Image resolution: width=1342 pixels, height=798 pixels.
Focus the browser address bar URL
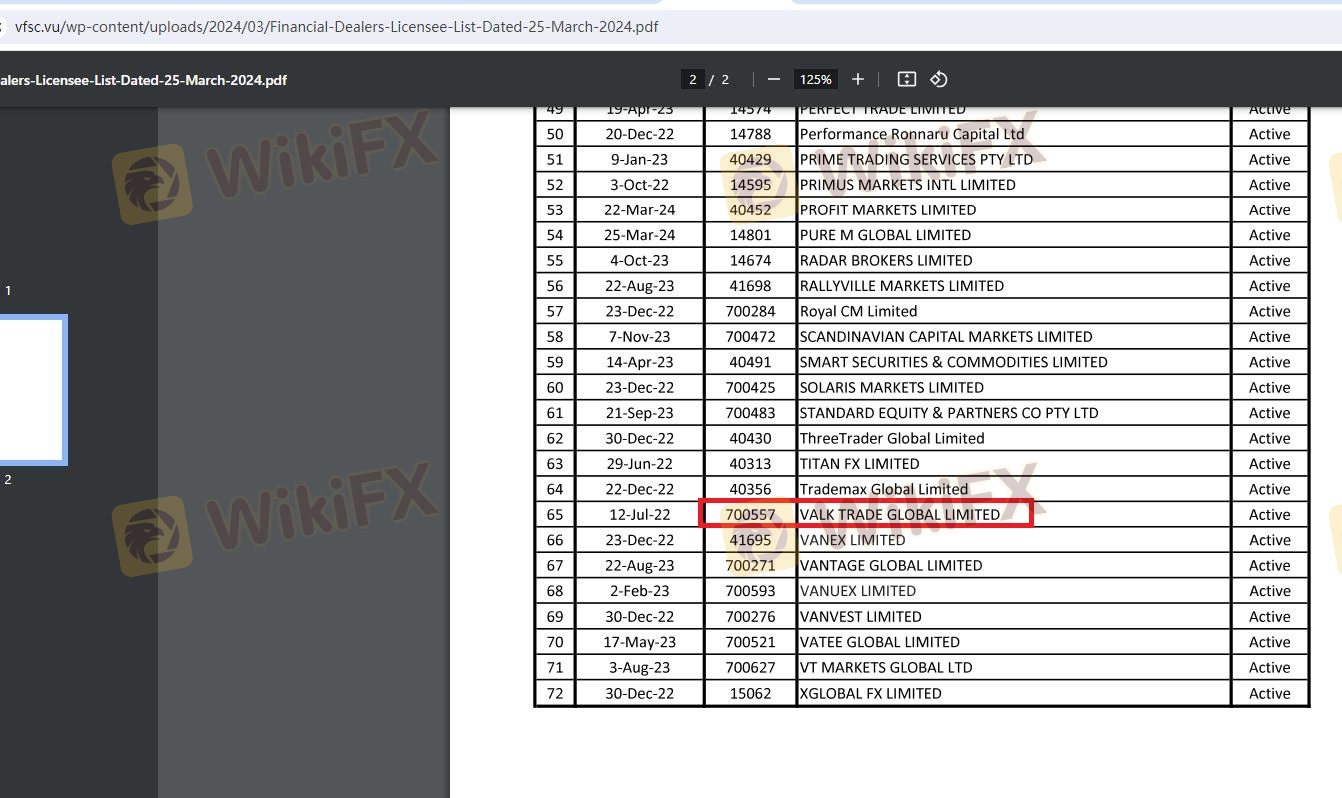click(336, 27)
